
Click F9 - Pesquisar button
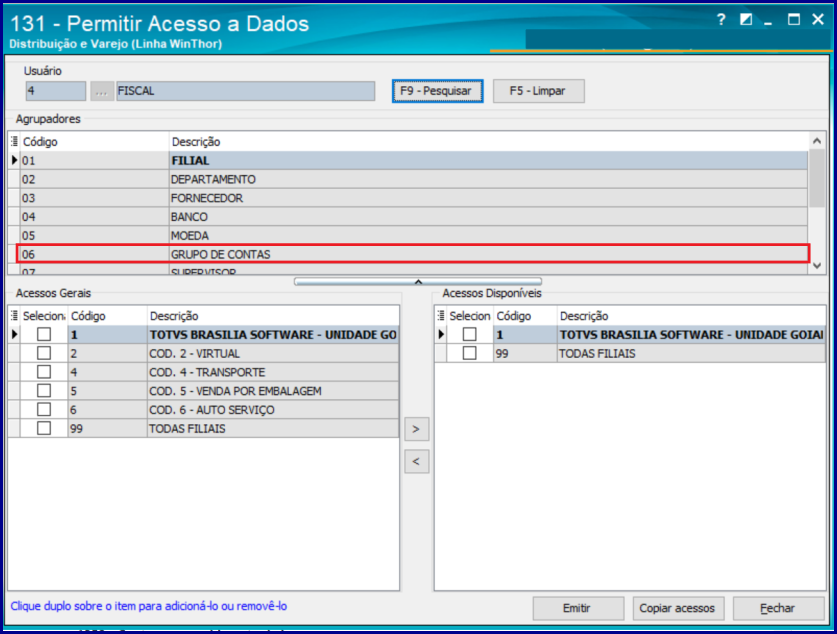437,91
